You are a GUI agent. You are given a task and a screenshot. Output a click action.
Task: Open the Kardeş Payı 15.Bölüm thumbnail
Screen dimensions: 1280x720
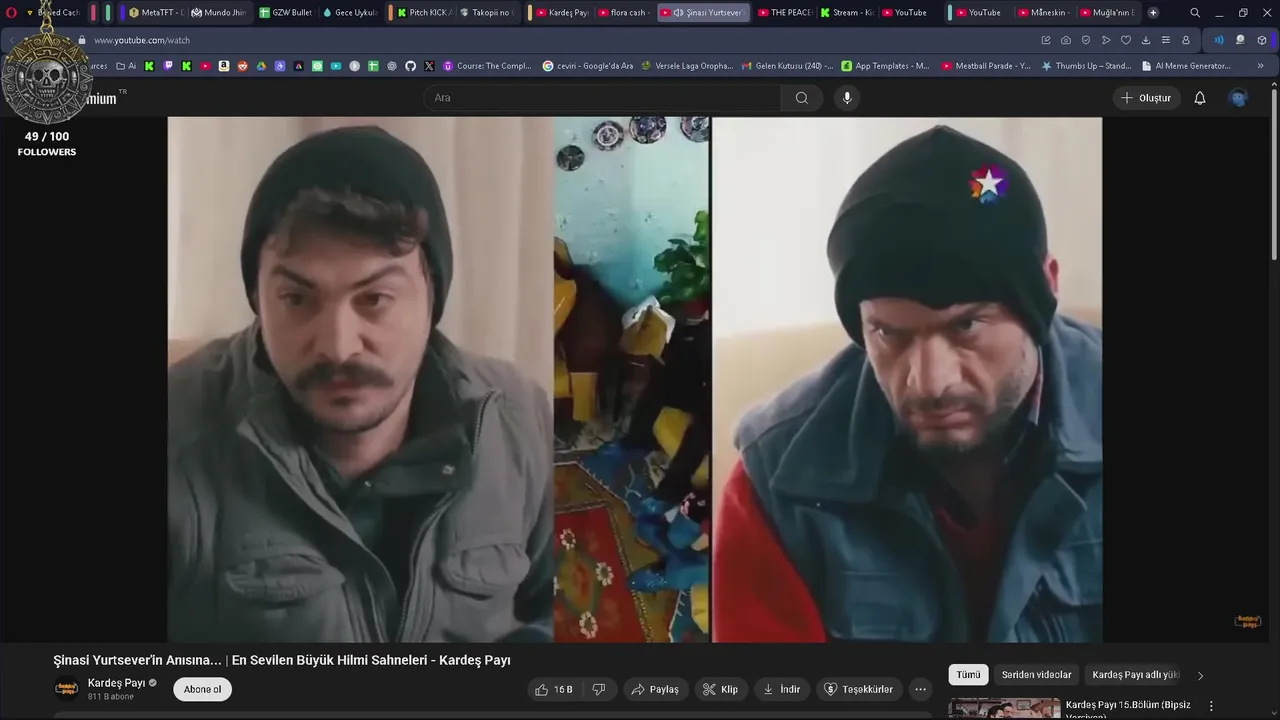pyautogui.click(x=1004, y=709)
